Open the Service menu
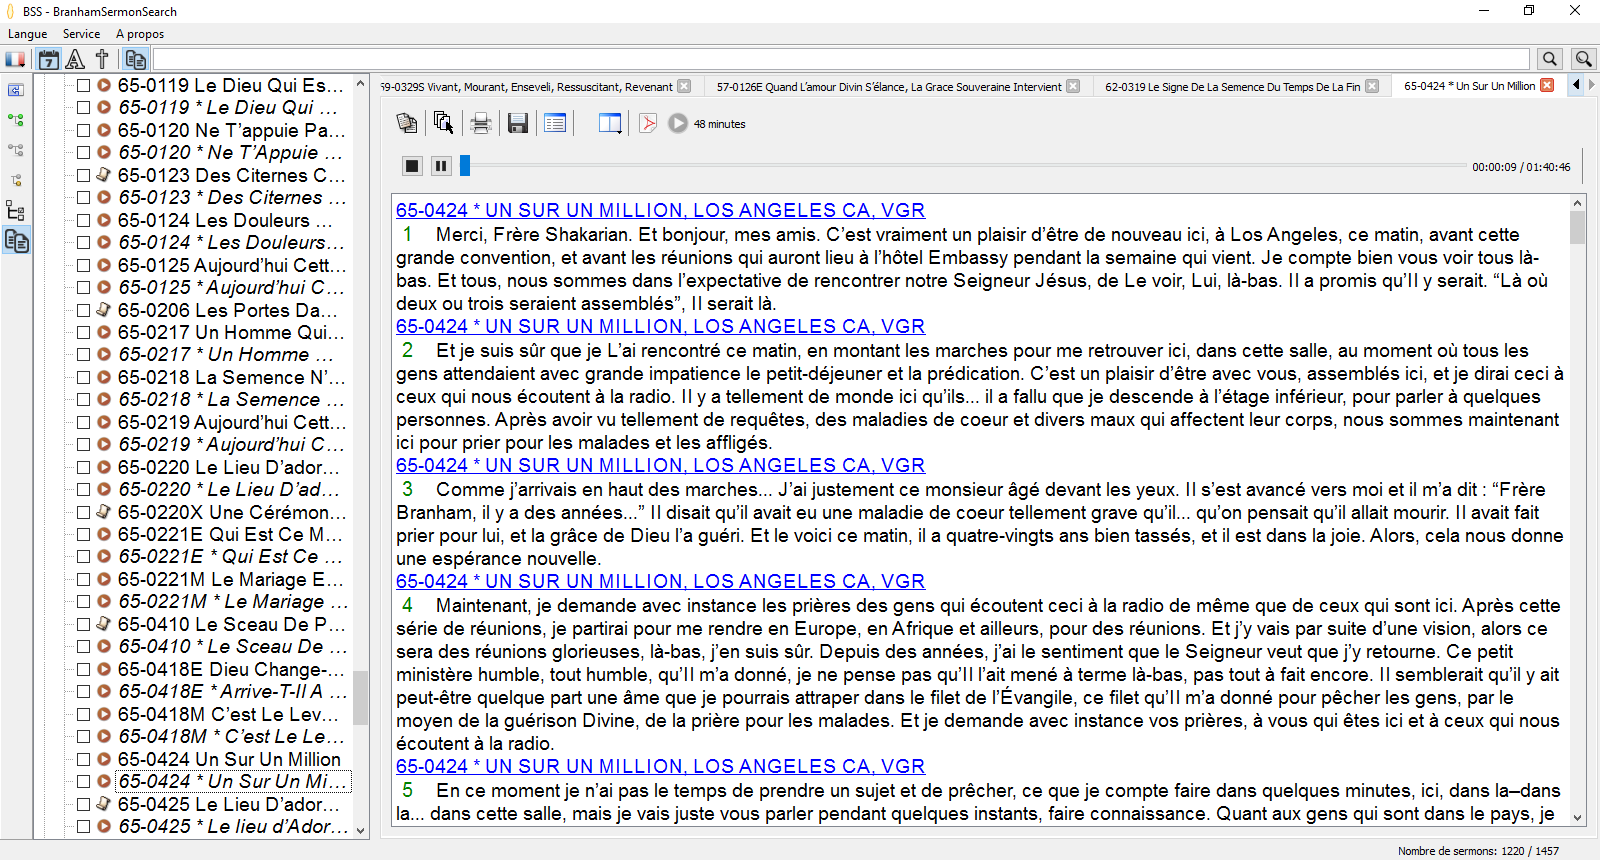1600x860 pixels. click(81, 34)
